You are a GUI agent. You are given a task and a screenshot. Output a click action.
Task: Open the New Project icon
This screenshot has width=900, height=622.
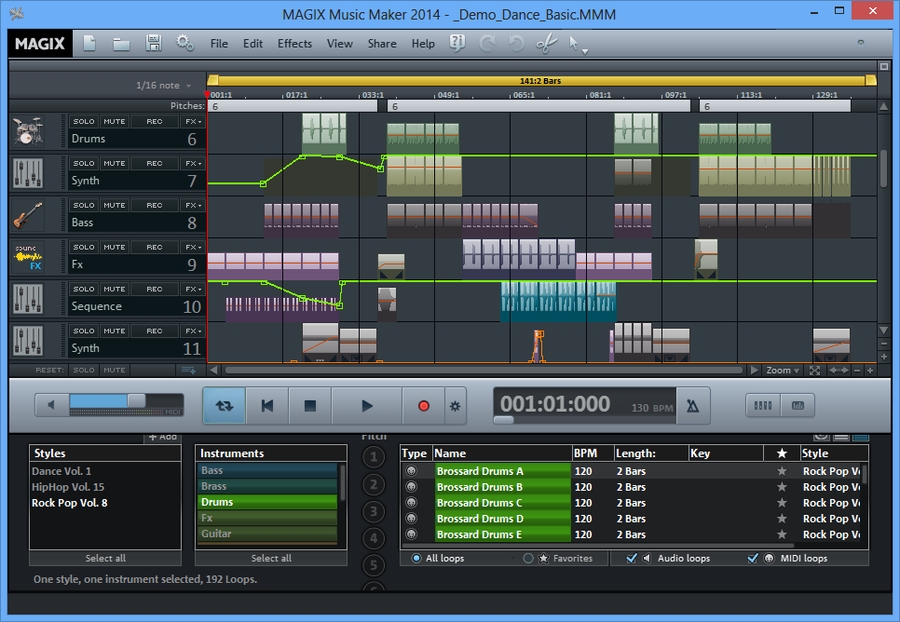click(x=88, y=43)
